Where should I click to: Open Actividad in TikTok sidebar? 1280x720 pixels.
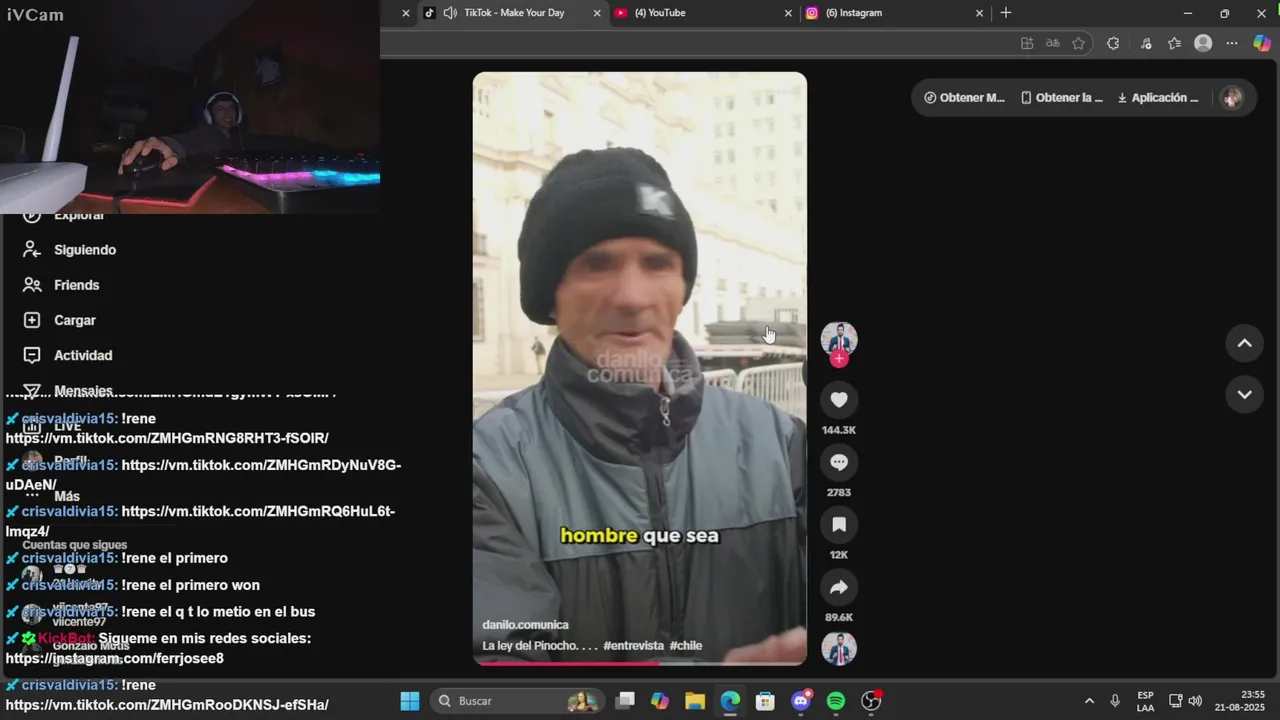(83, 355)
